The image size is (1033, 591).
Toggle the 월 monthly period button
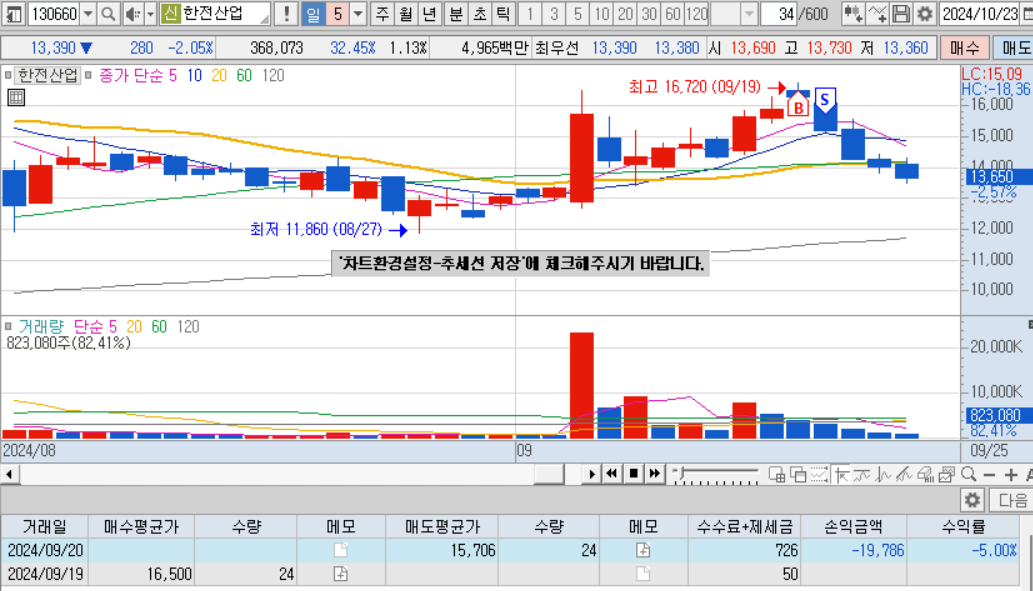click(406, 14)
